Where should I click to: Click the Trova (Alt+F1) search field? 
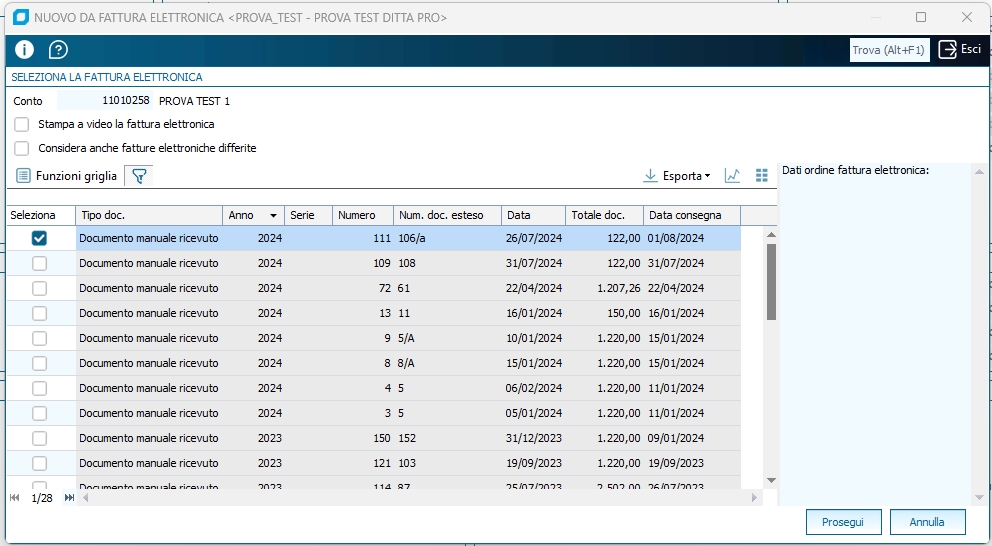pyautogui.click(x=889, y=50)
